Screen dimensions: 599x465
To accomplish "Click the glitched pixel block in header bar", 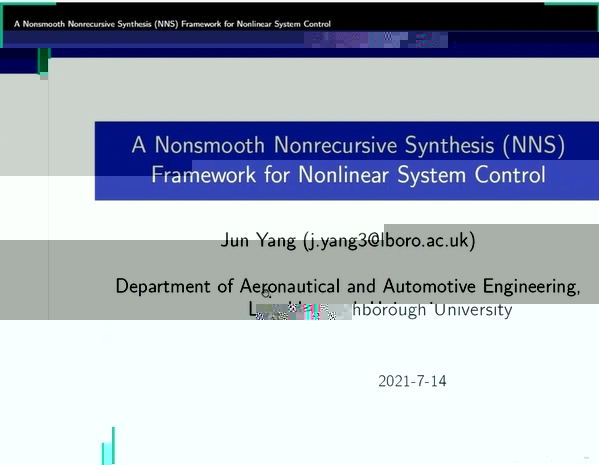I will coord(376,40).
